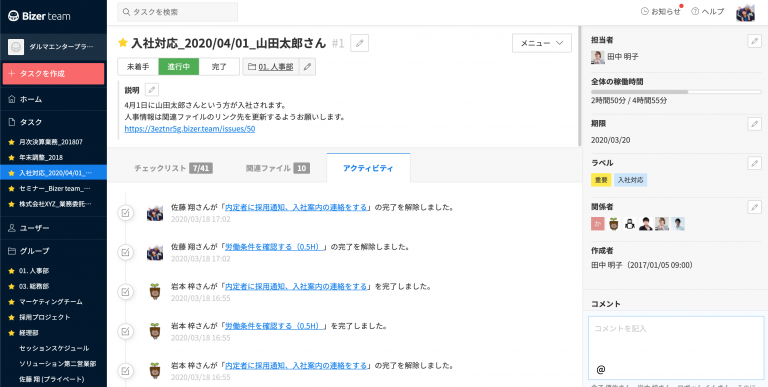Edit the 期限 deadline pencil icon

pos(755,124)
